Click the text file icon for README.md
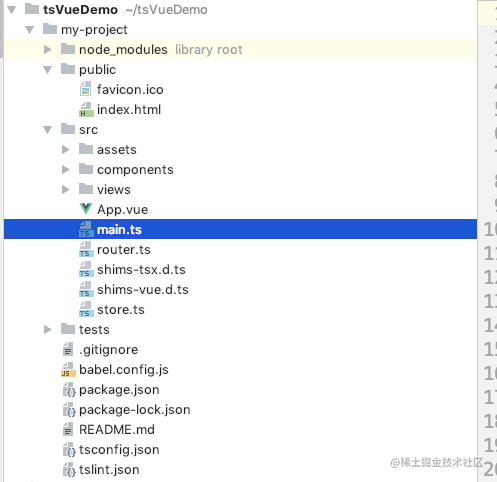 tap(68, 429)
